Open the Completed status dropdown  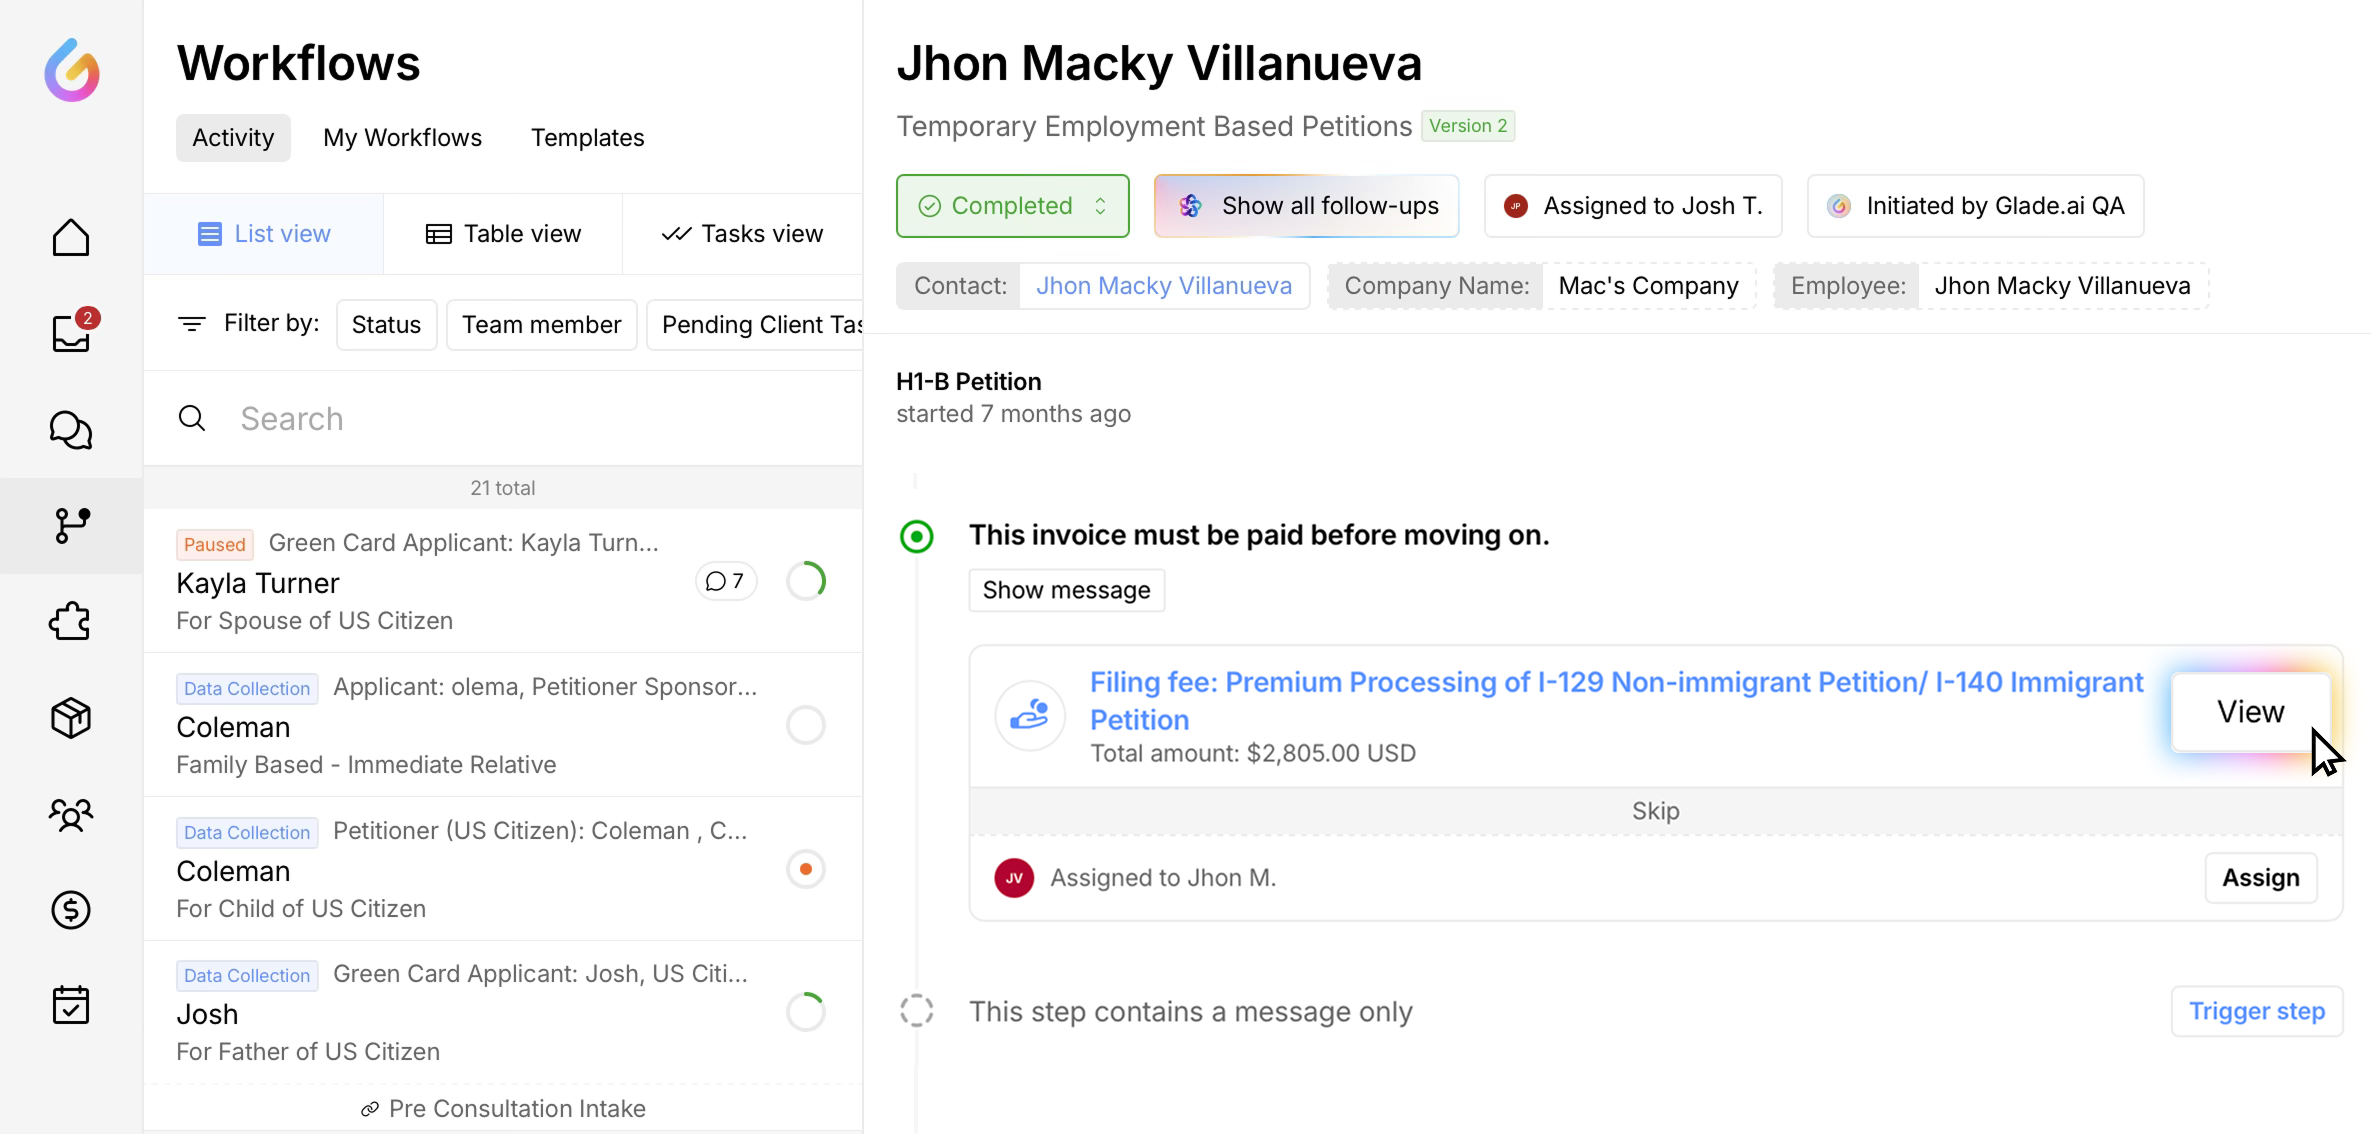[x=1012, y=206]
